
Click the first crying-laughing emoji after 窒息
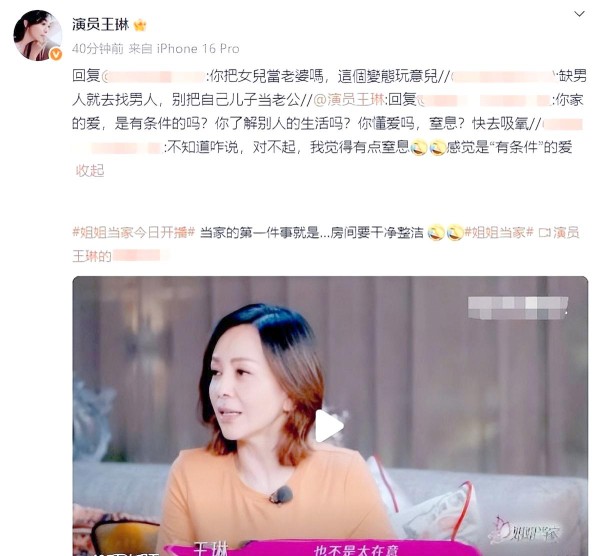(419, 147)
